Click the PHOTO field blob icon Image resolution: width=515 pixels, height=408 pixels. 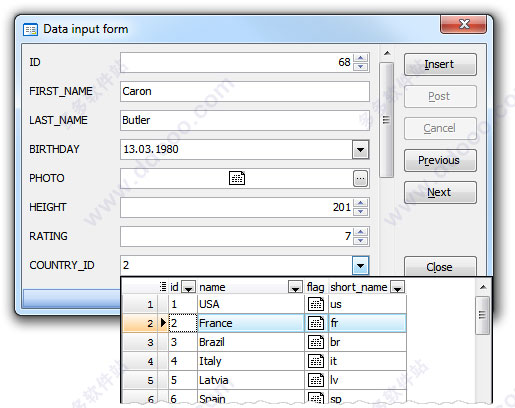[237, 178]
